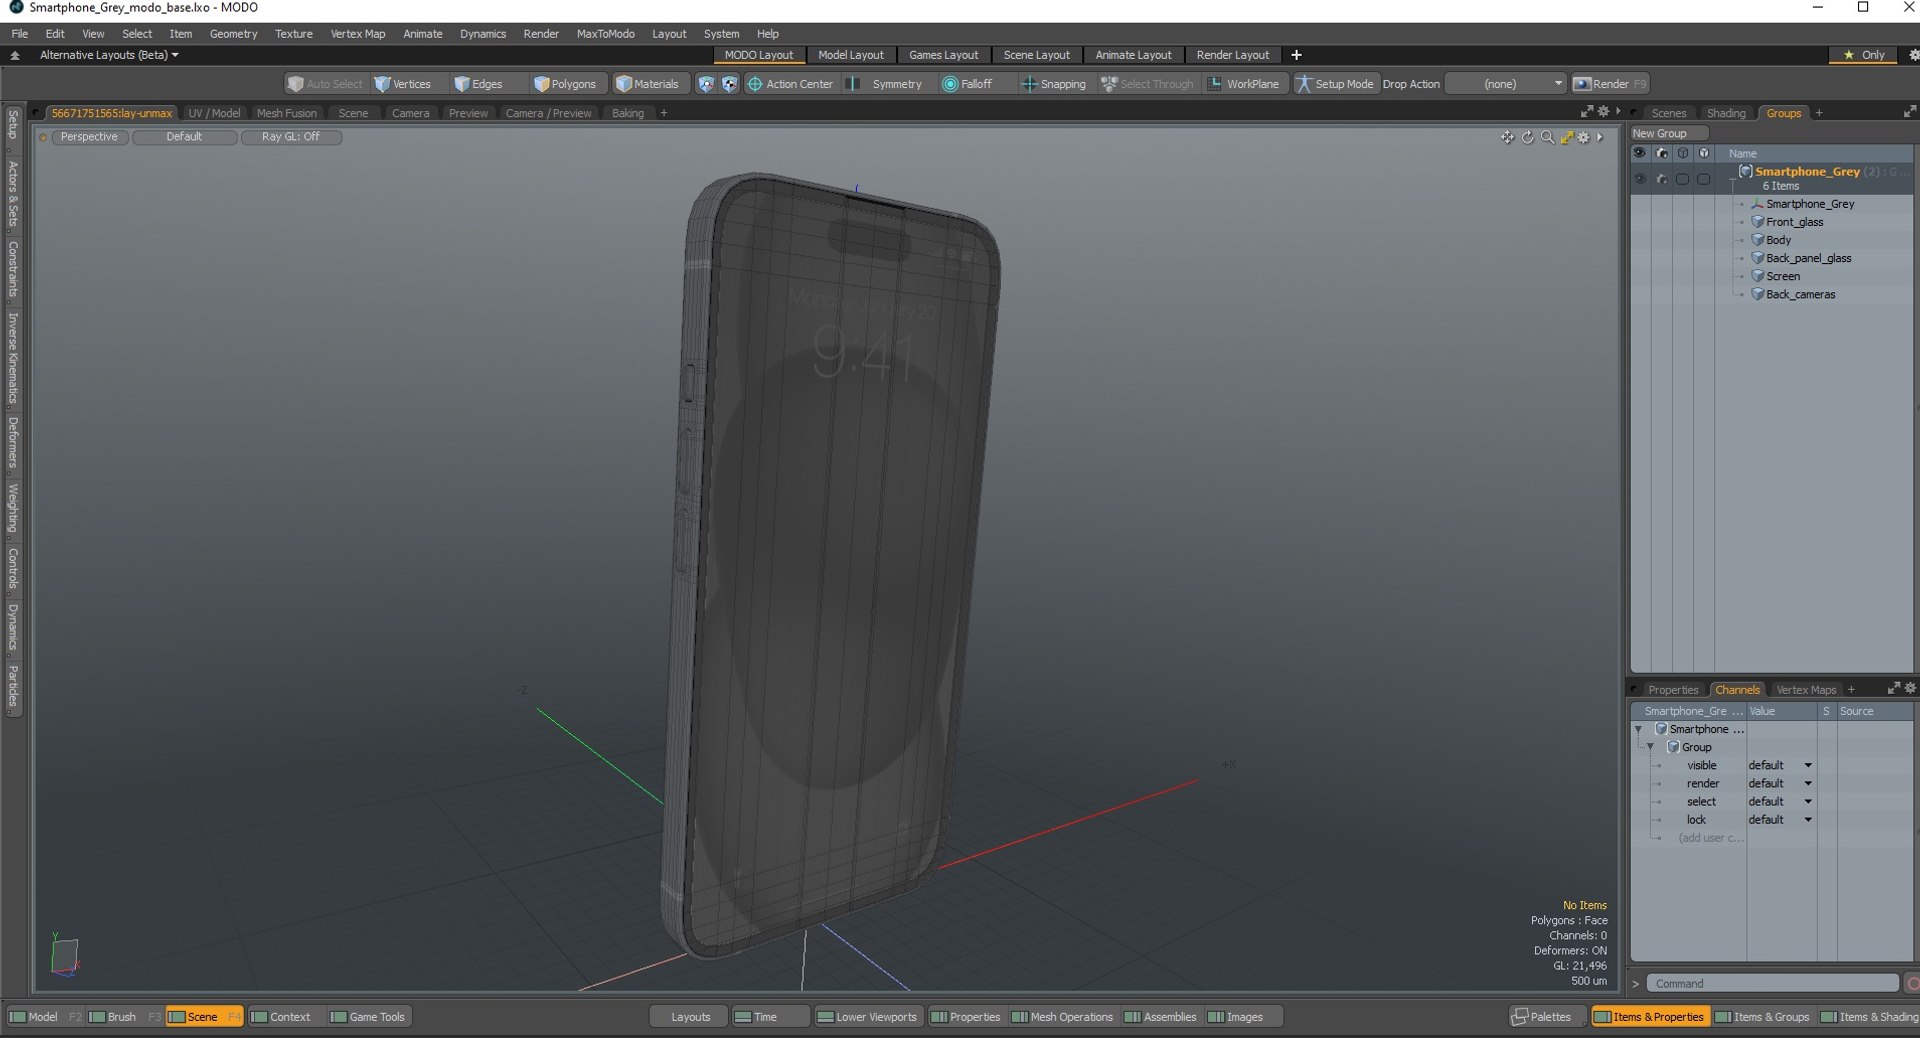
Task: Toggle Ray GL: Off button
Action: [x=291, y=137]
